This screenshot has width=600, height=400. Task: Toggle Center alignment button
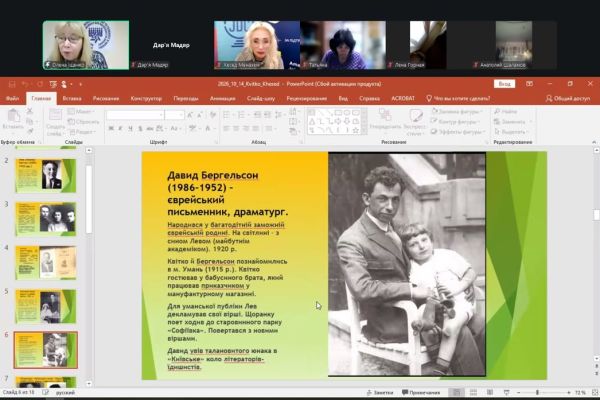[x=236, y=129]
